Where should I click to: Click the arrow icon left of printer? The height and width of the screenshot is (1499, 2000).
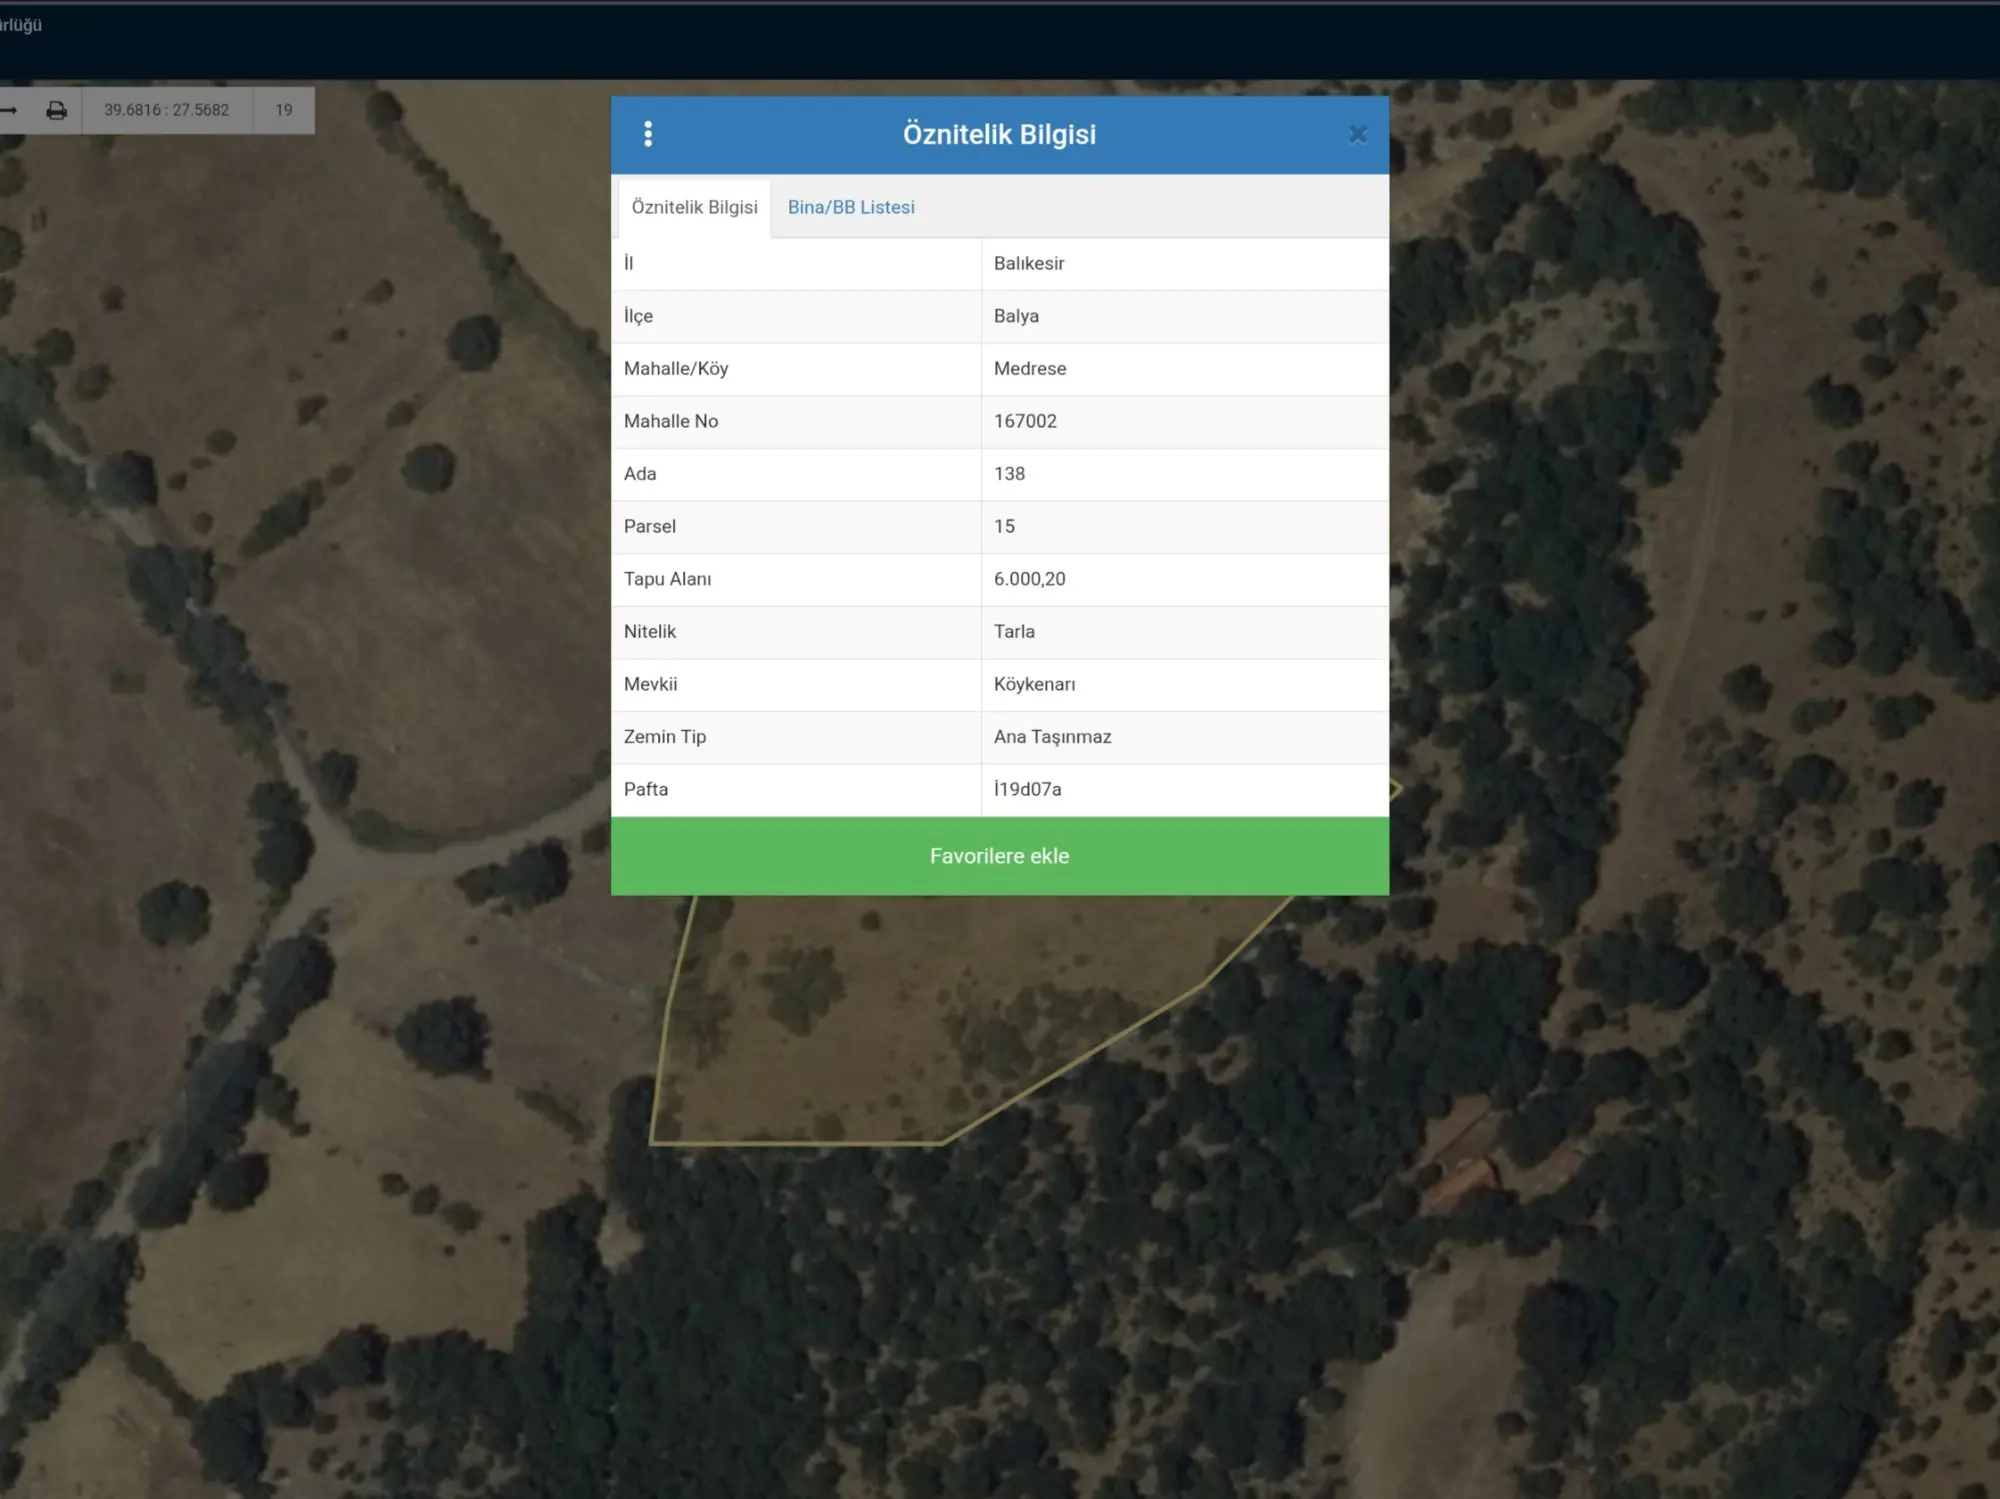[9, 110]
